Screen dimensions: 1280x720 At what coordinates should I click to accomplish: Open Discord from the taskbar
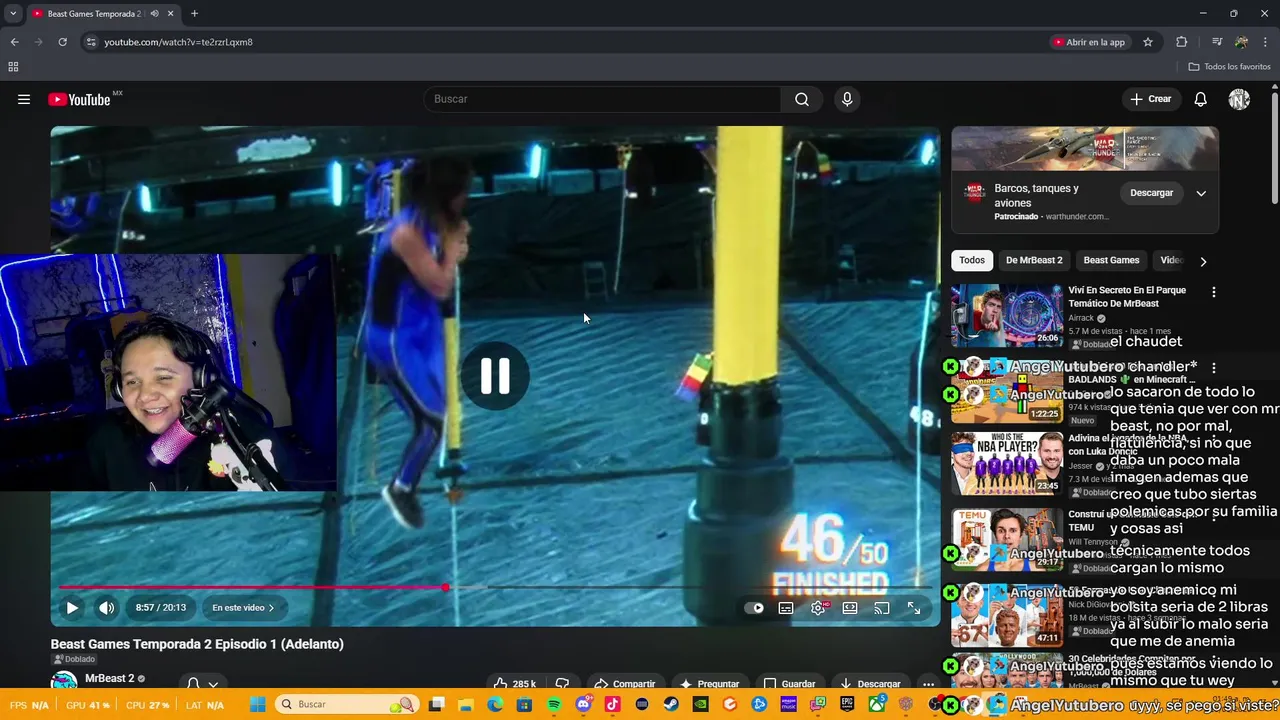tap(584, 704)
